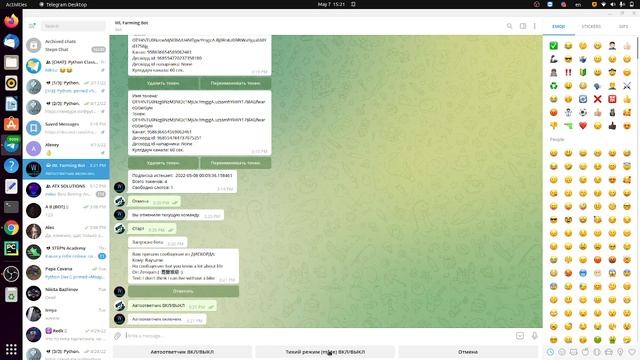This screenshot has width=640, height=360.
Task: Switch to the GIFS tab
Action: pos(623,27)
